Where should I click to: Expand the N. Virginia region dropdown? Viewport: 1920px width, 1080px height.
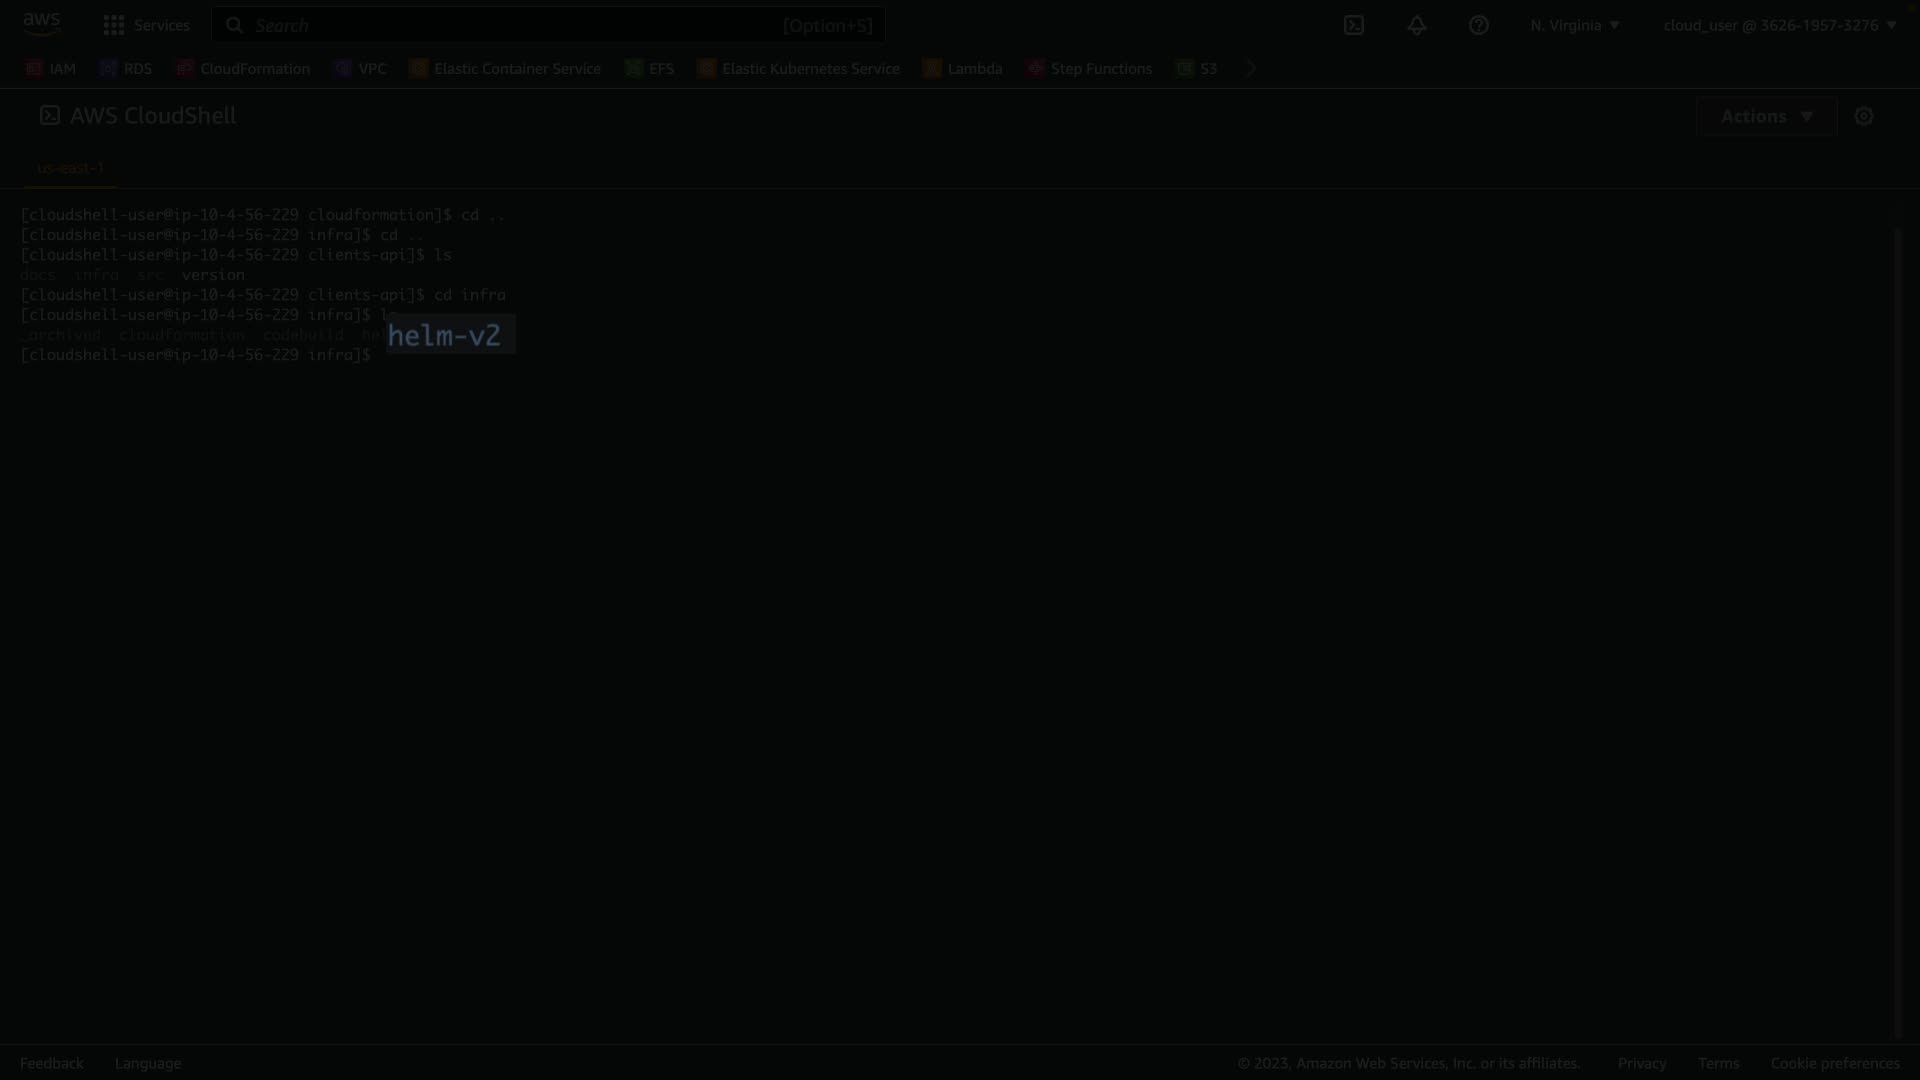click(1574, 25)
